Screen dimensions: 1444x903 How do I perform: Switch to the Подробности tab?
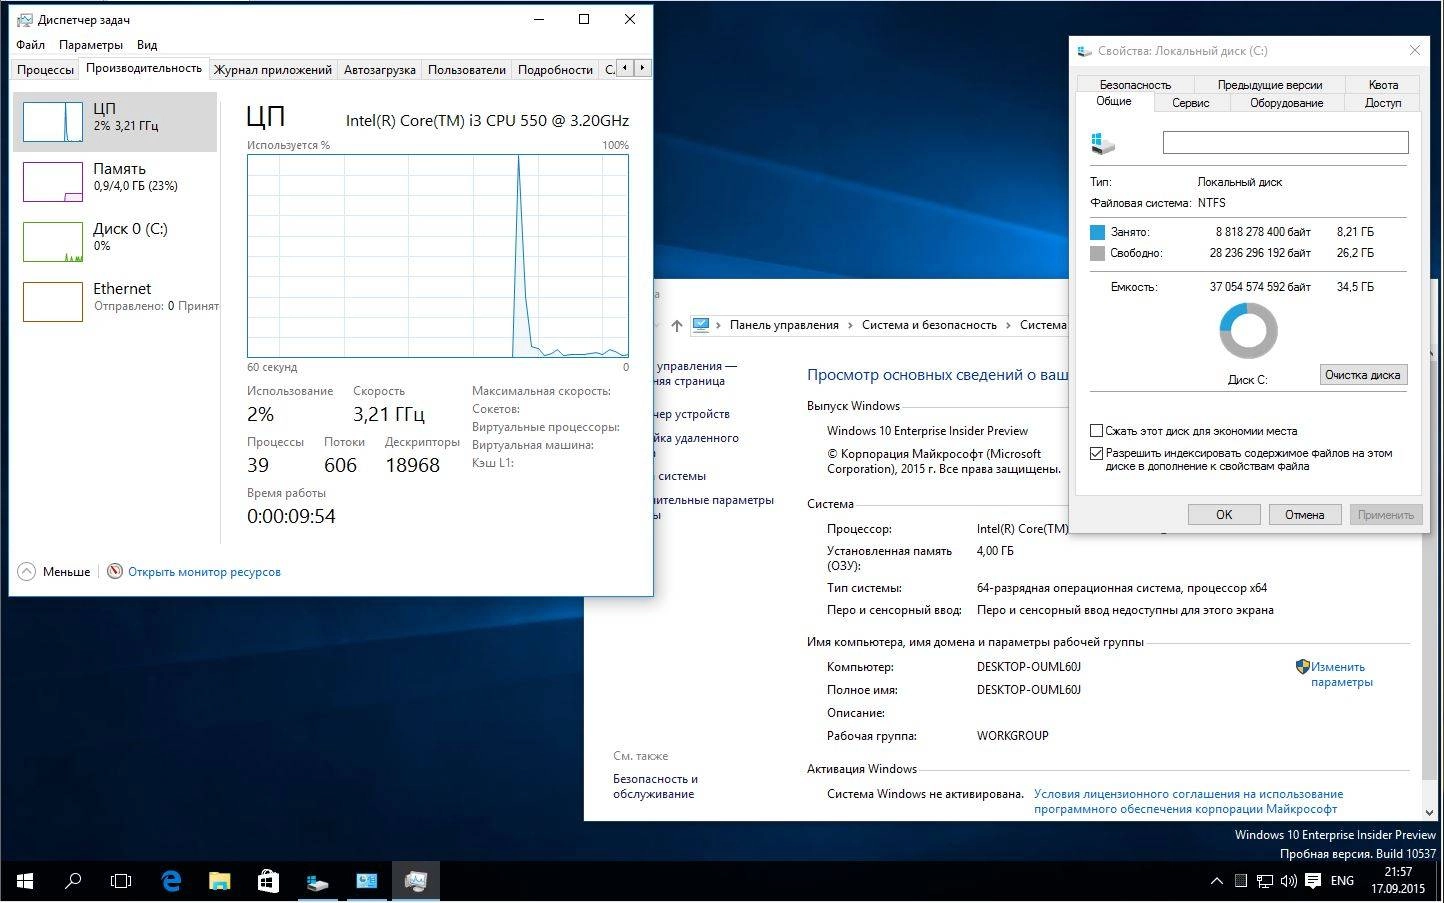555,70
